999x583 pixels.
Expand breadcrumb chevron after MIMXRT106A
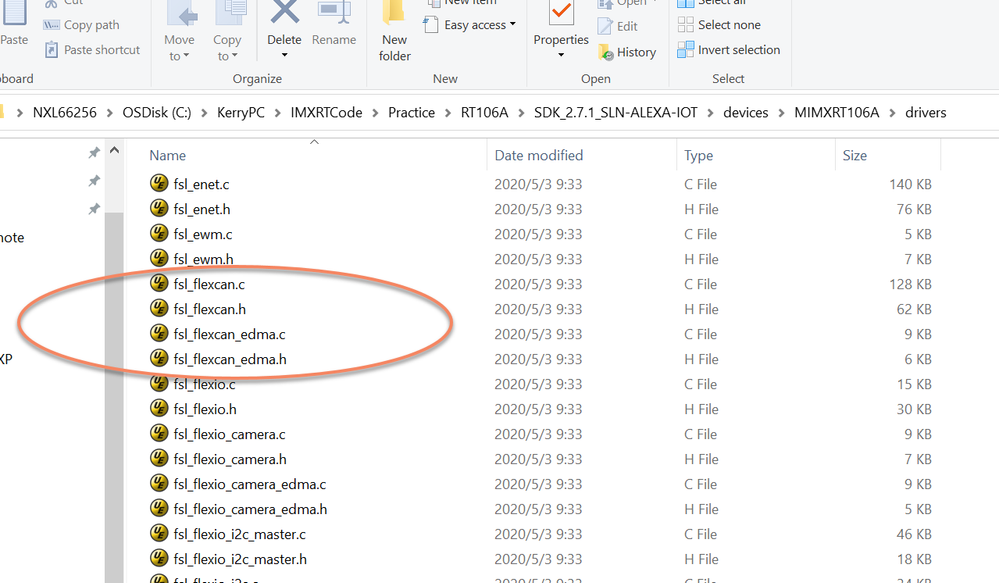point(892,113)
